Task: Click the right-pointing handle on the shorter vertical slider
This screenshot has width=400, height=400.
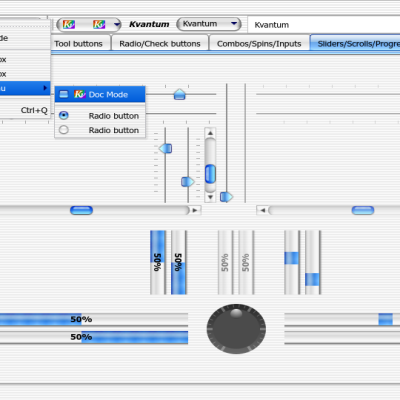Action: pos(188,182)
